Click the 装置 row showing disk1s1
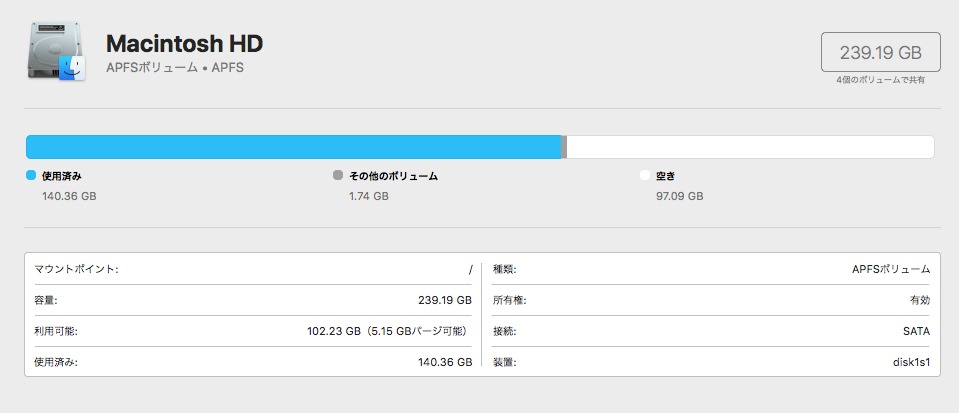The image size is (959, 413). [712, 362]
